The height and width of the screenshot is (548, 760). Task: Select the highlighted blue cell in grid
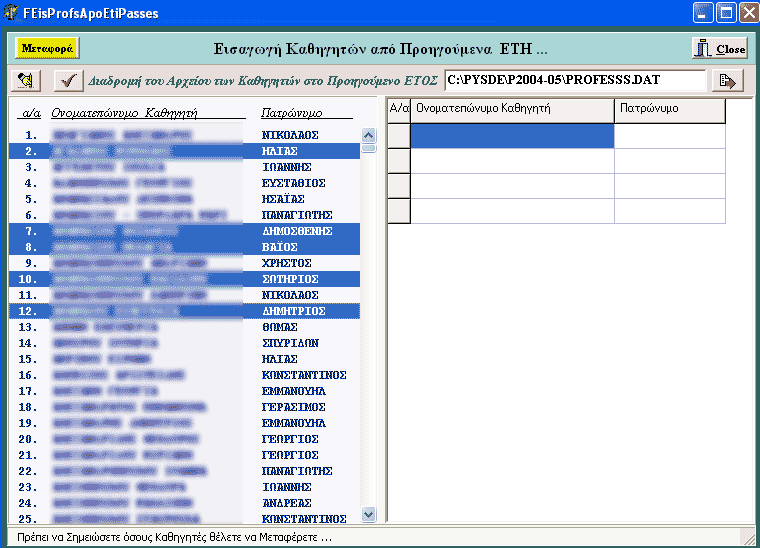(511, 136)
